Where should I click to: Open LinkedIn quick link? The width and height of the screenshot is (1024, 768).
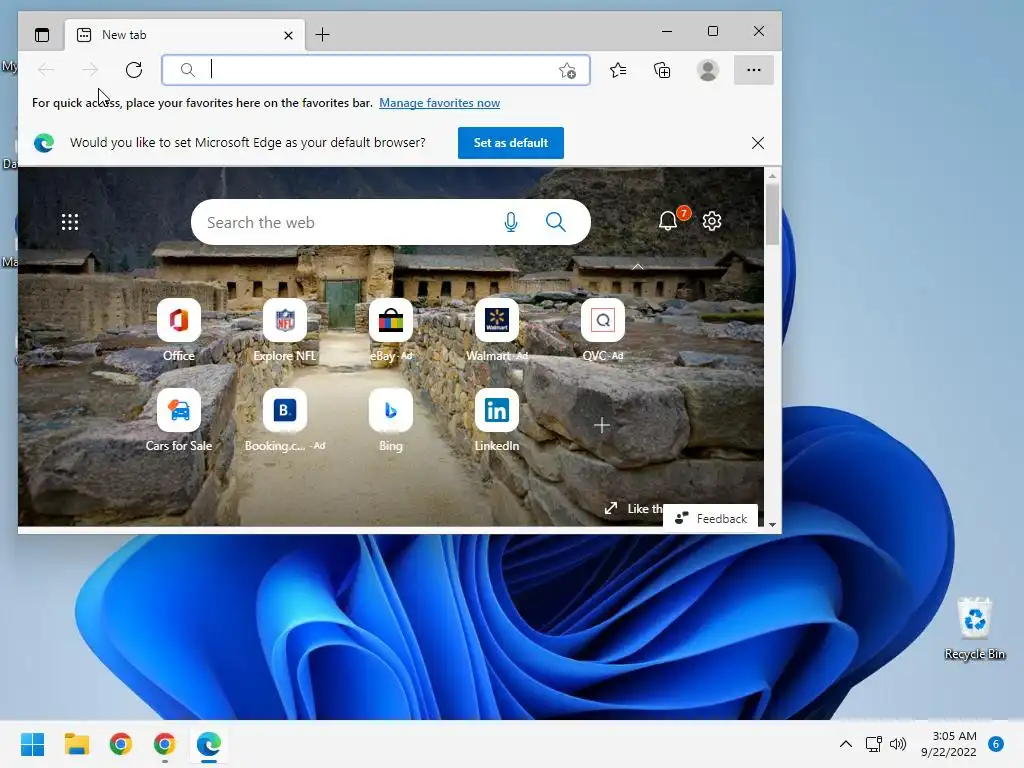click(x=496, y=420)
